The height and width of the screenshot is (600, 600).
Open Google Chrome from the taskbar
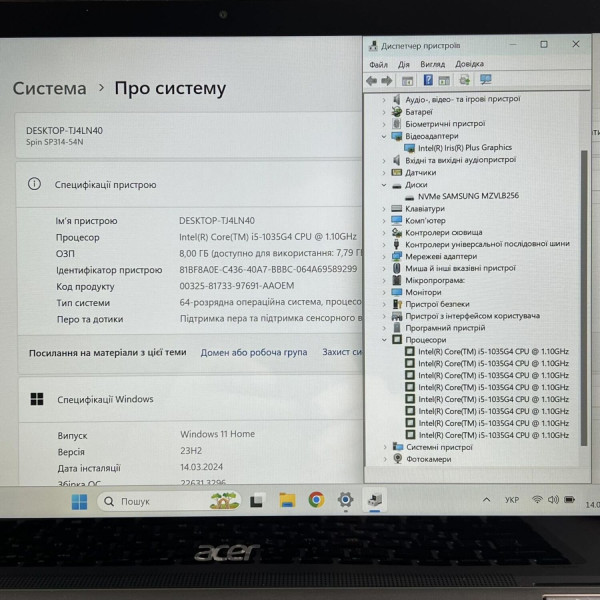point(316,500)
